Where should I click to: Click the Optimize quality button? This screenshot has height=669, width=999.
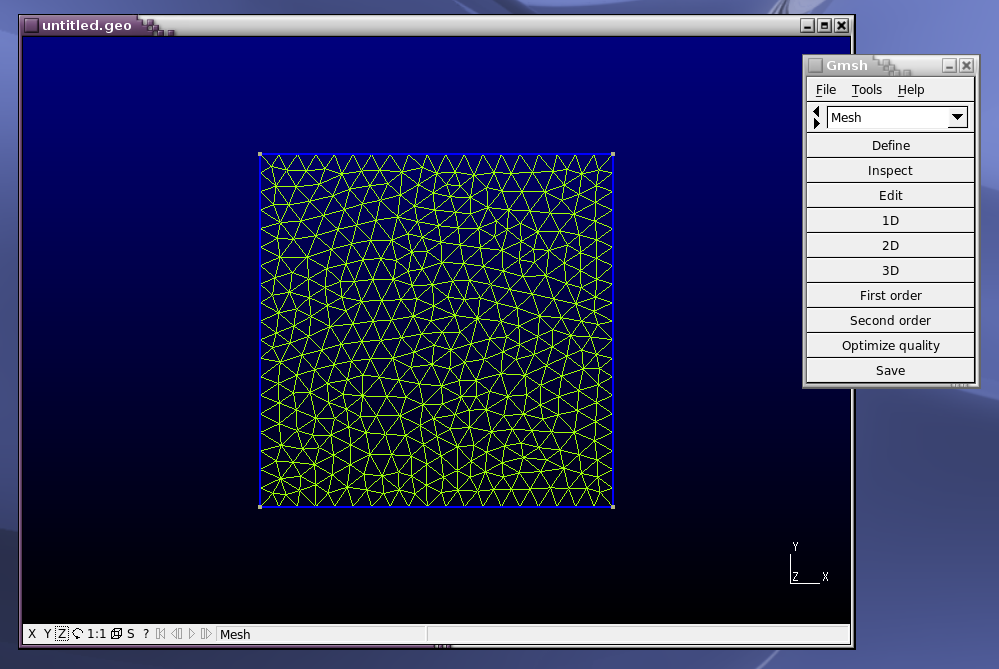(x=890, y=345)
